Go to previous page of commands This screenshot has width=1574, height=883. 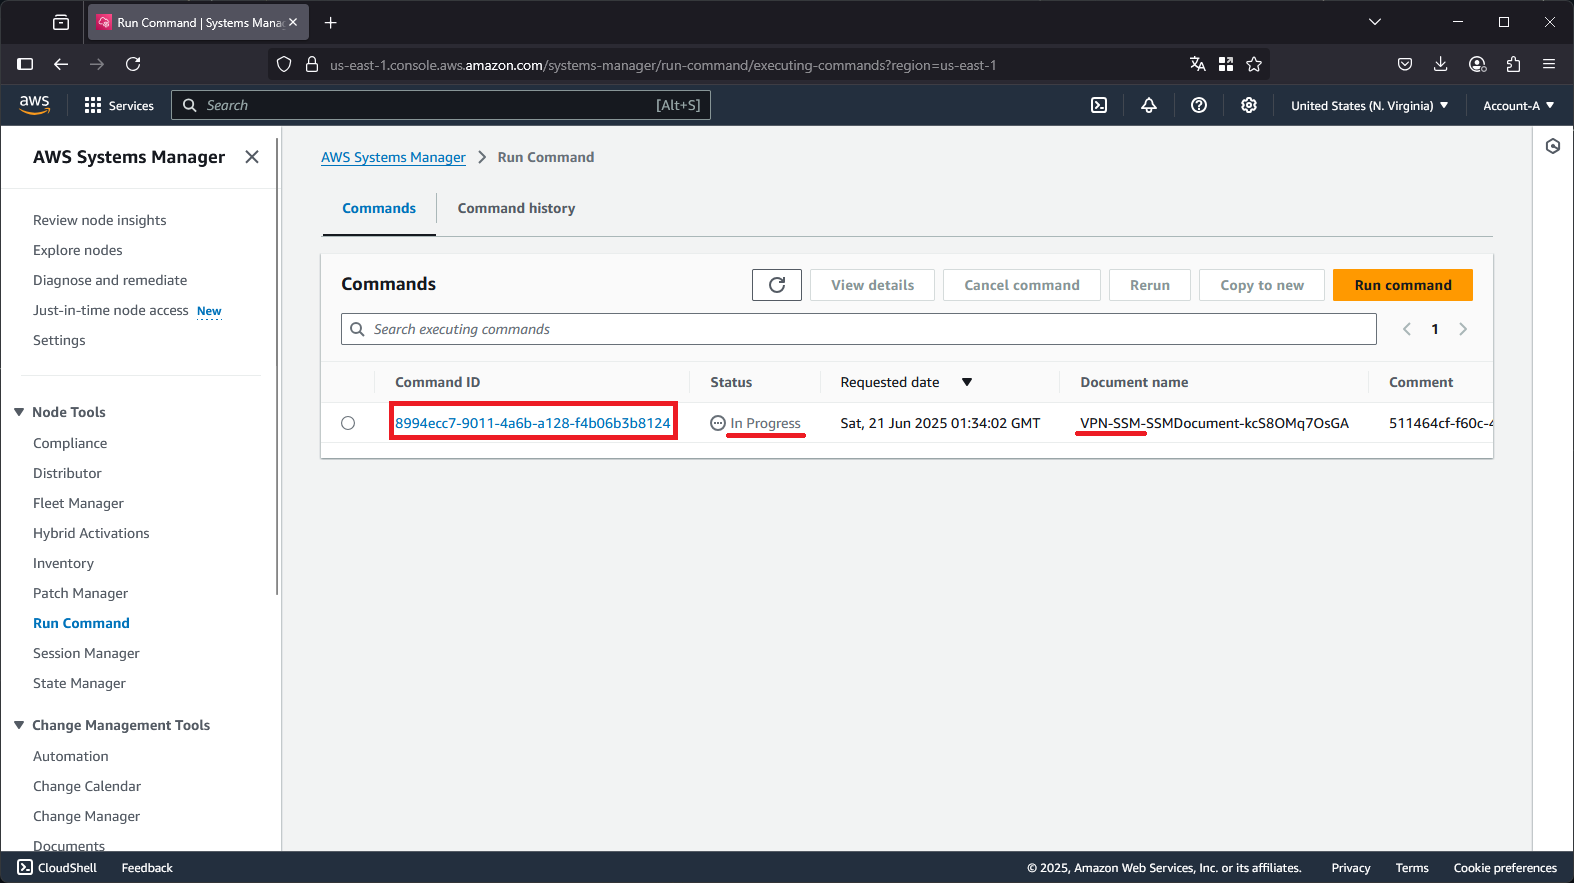pyautogui.click(x=1407, y=329)
